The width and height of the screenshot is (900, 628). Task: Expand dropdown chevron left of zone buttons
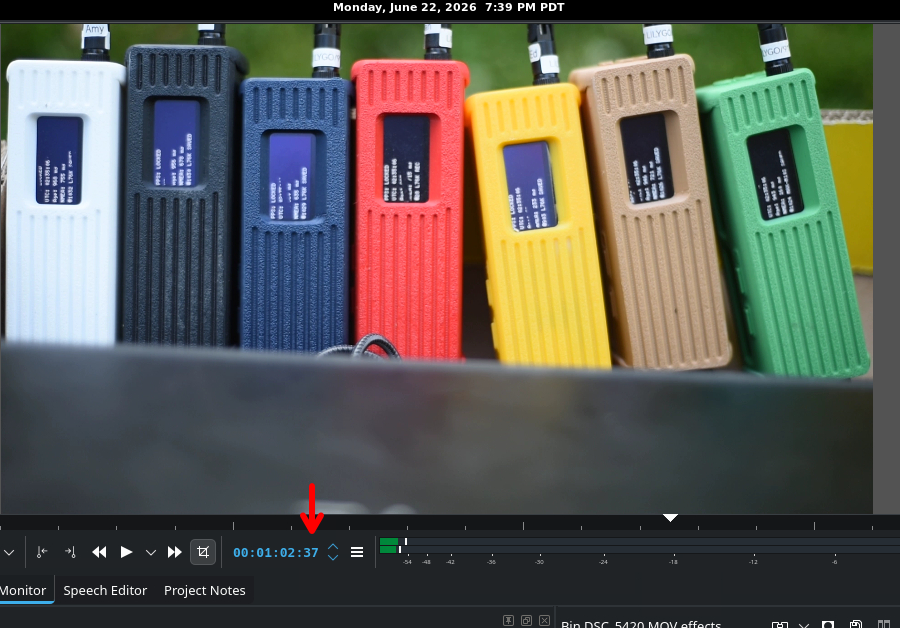[9, 552]
